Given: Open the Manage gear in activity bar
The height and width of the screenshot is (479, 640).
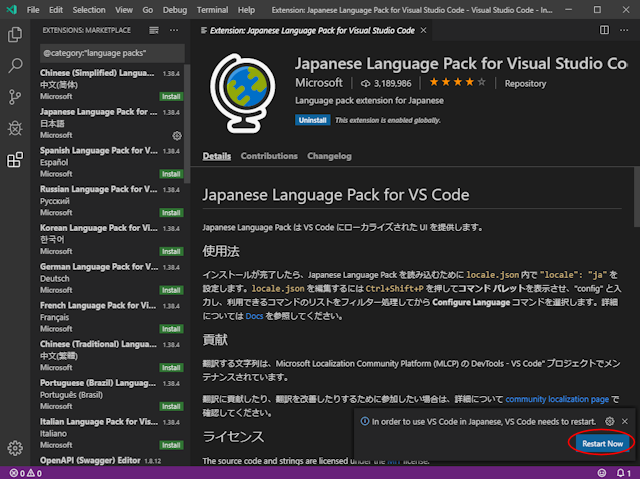Looking at the screenshot, I should [15, 448].
